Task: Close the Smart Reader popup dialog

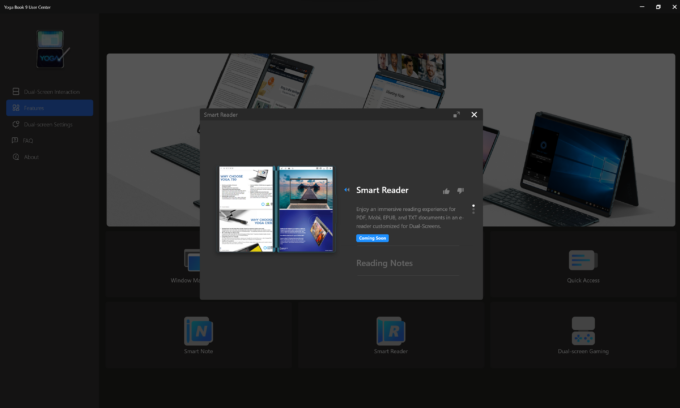Action: pyautogui.click(x=474, y=115)
